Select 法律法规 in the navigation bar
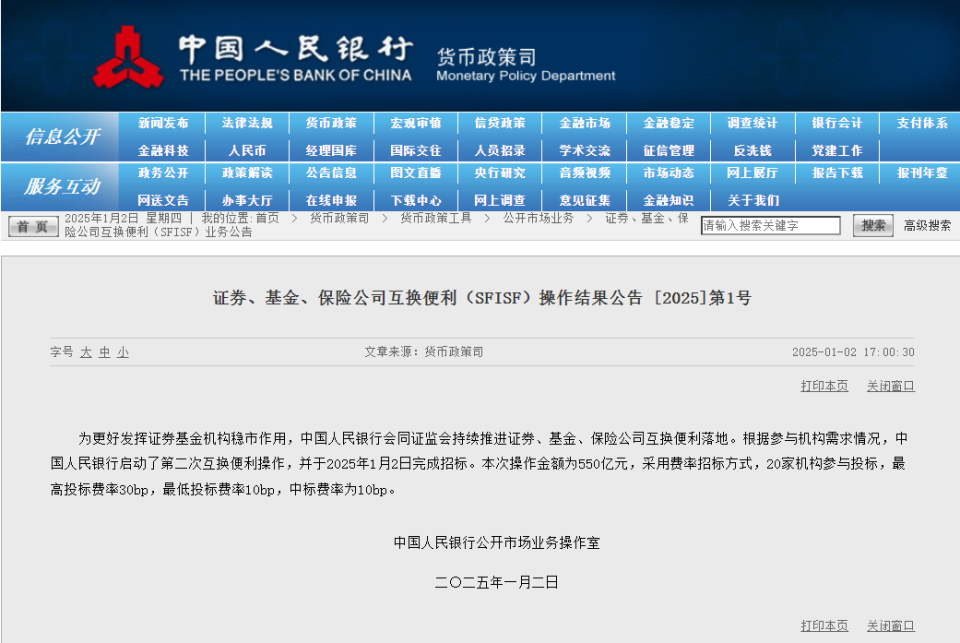960x643 pixels. coord(247,124)
